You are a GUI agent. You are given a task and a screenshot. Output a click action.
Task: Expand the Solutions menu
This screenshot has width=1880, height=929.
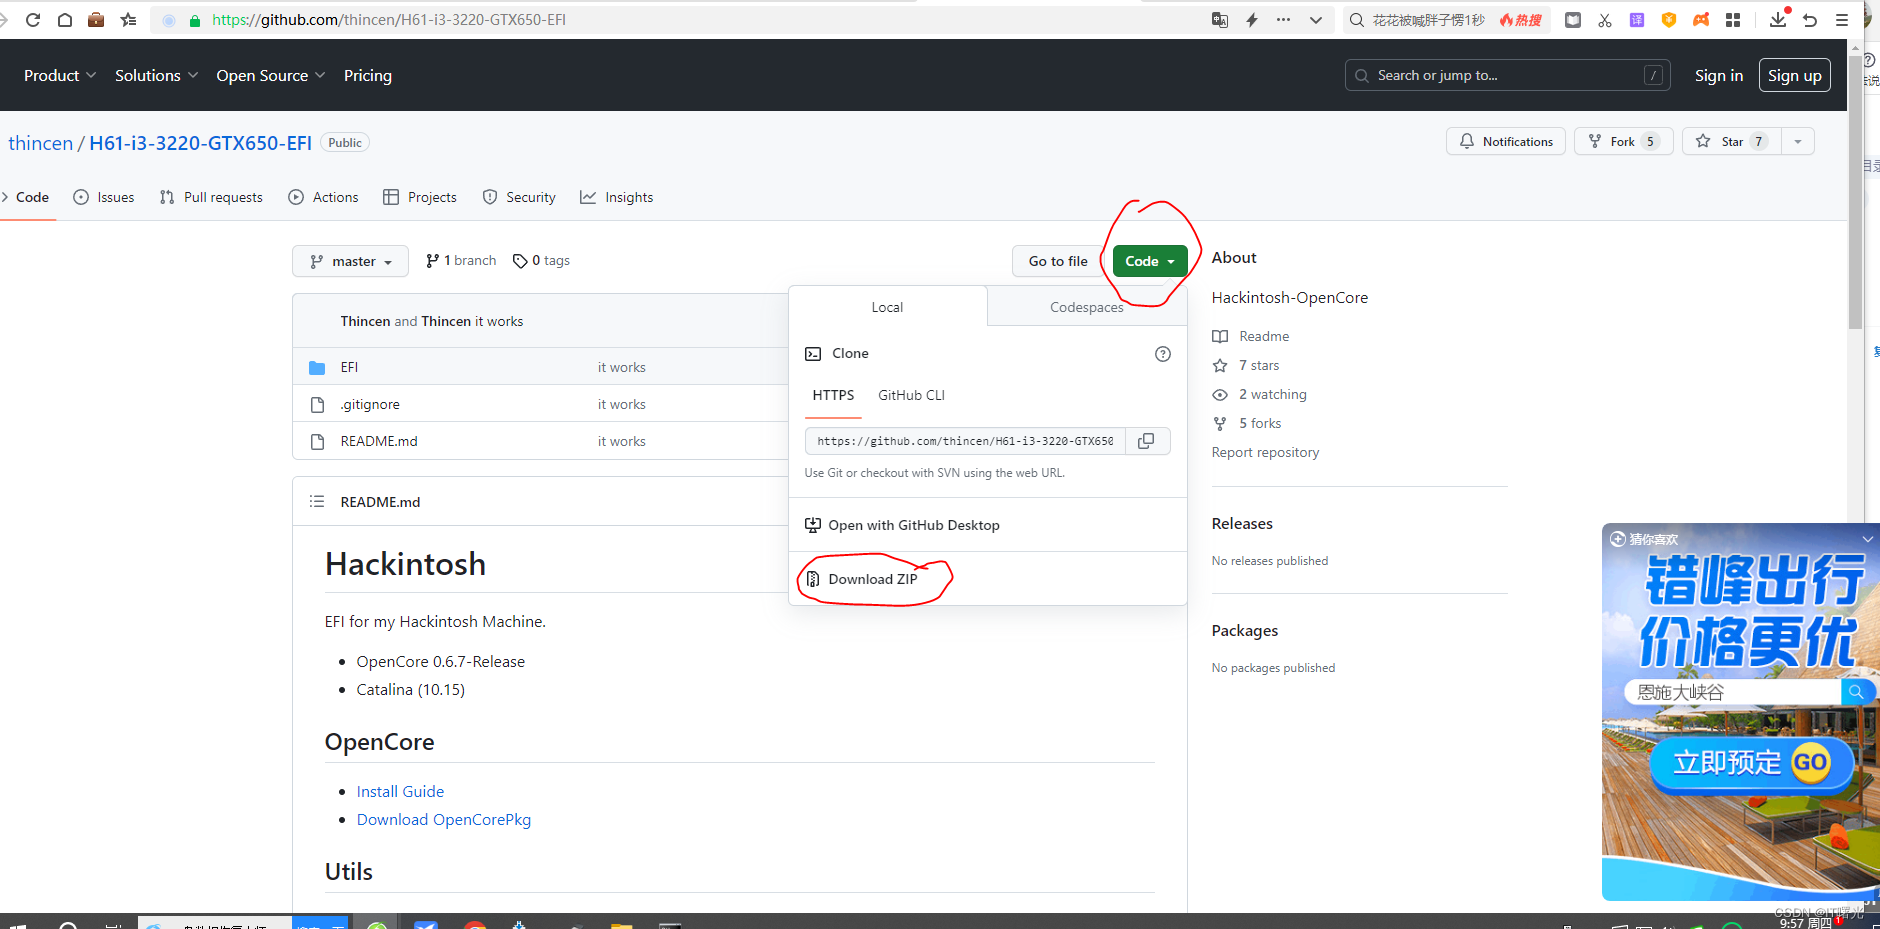pos(157,75)
